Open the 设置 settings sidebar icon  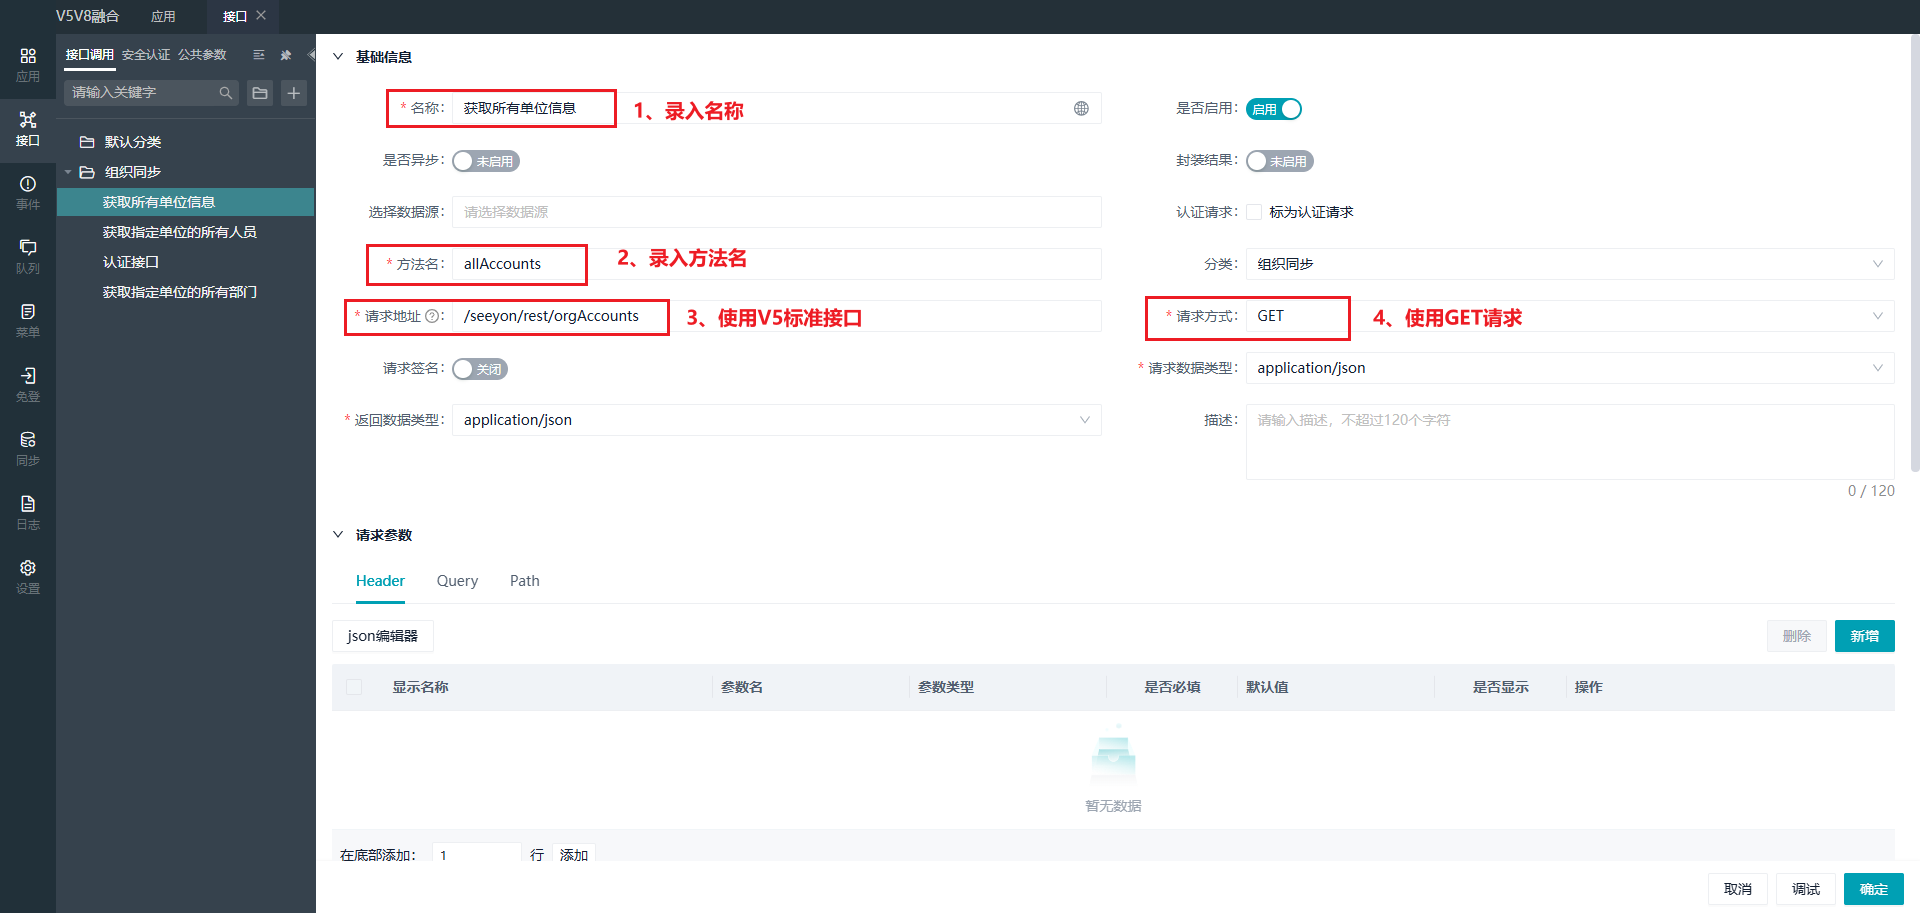[28, 577]
